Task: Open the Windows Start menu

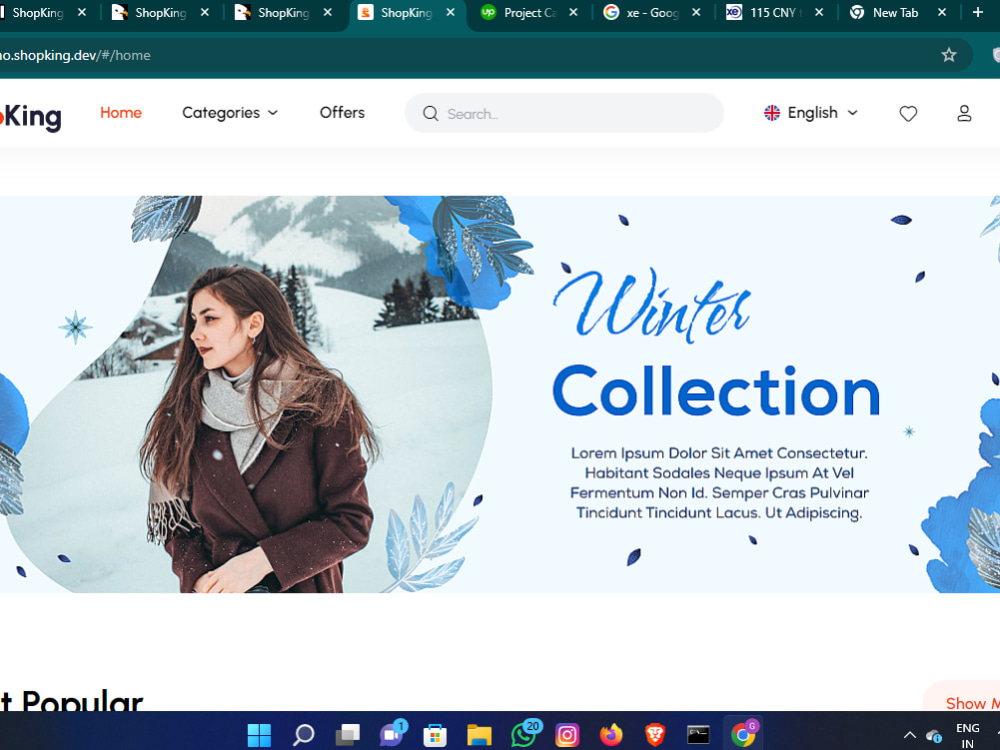Action: point(259,734)
